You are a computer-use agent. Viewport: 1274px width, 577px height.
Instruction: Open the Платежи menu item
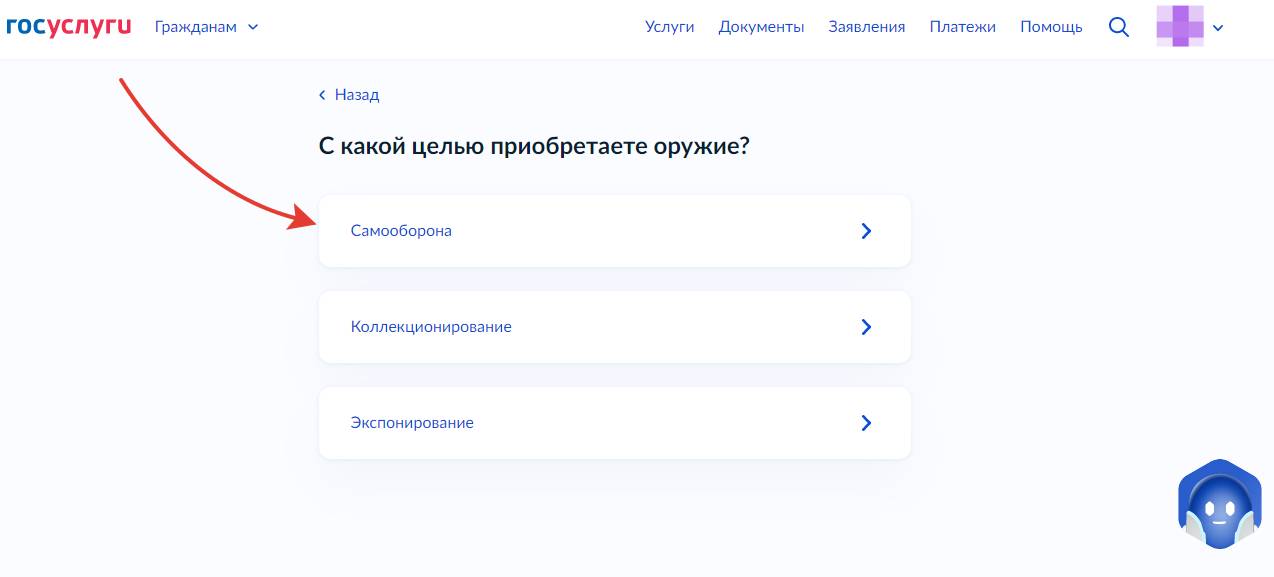click(962, 27)
